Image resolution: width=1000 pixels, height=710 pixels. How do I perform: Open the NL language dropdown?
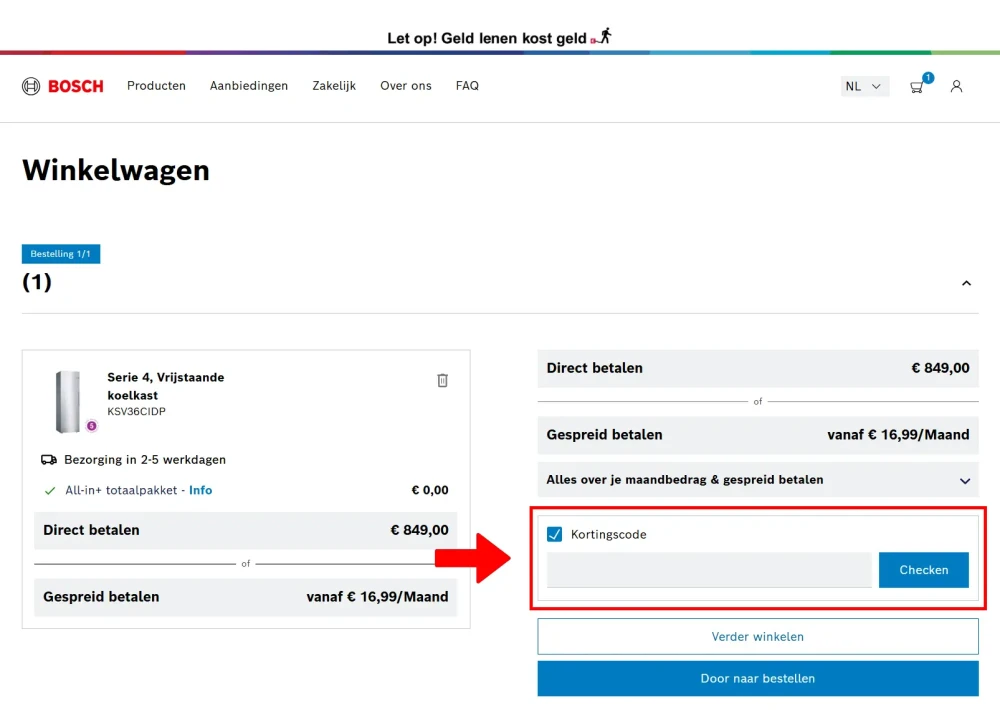864,86
